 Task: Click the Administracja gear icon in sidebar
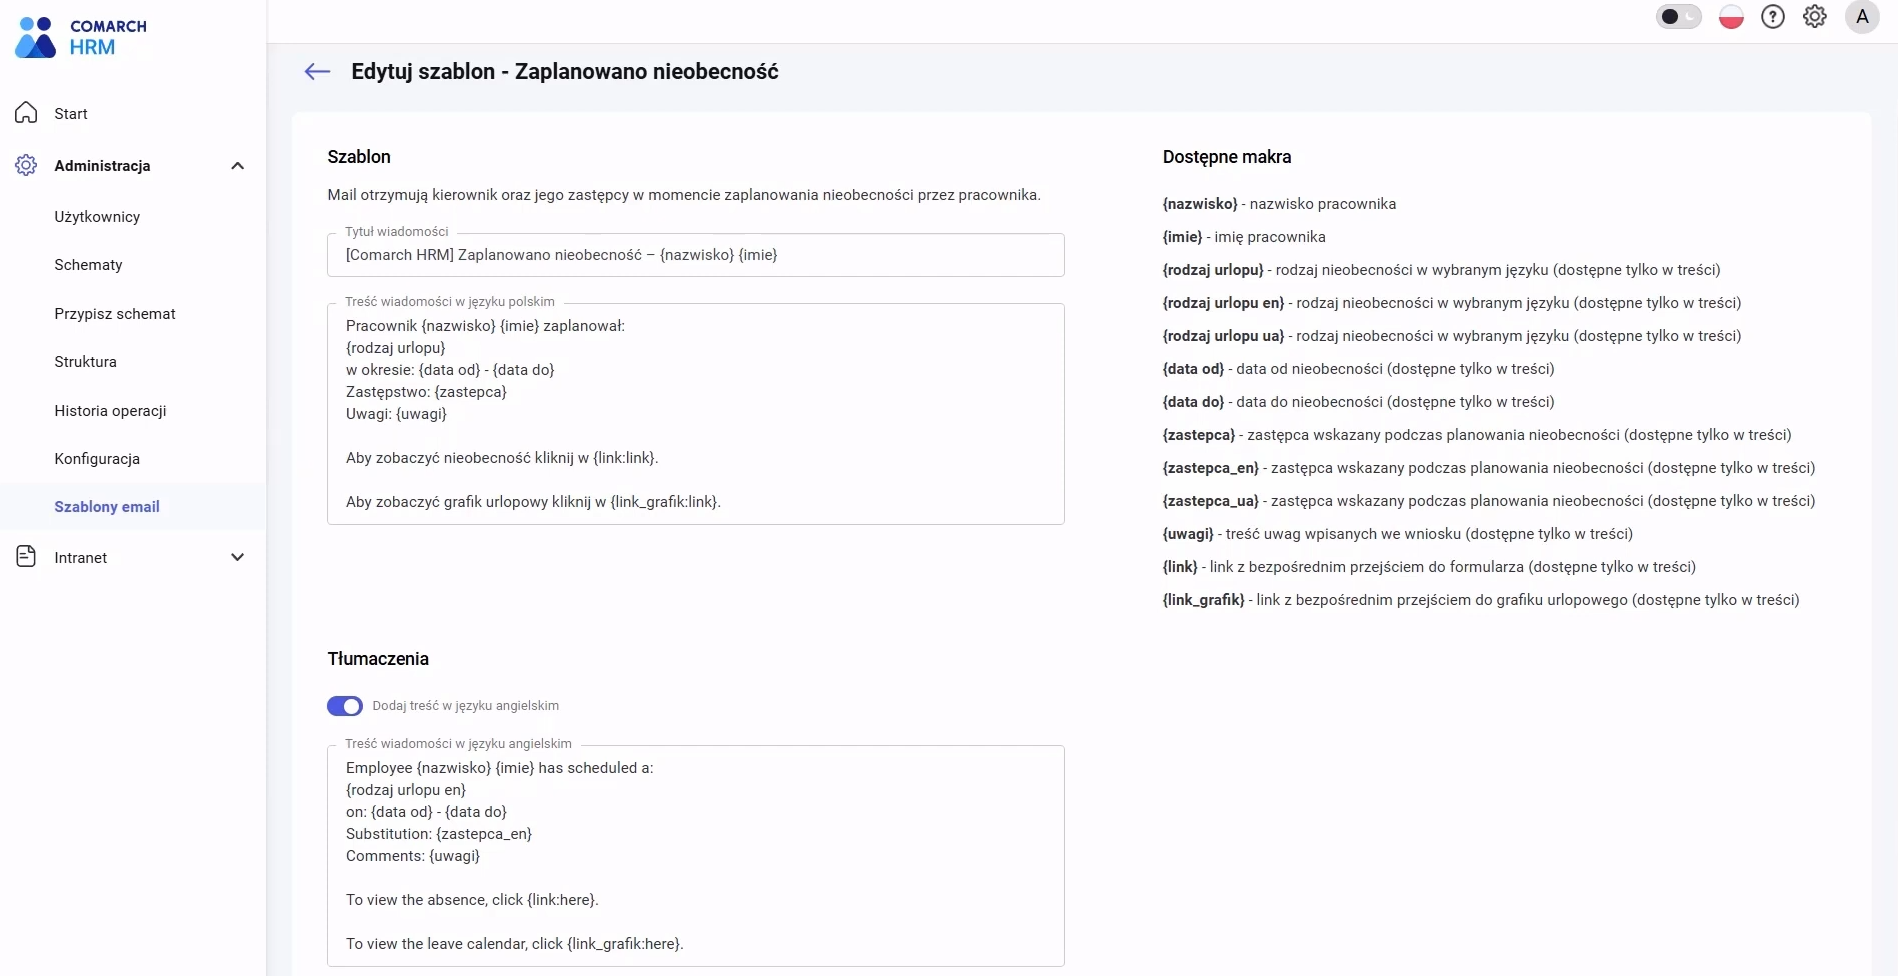pos(26,165)
